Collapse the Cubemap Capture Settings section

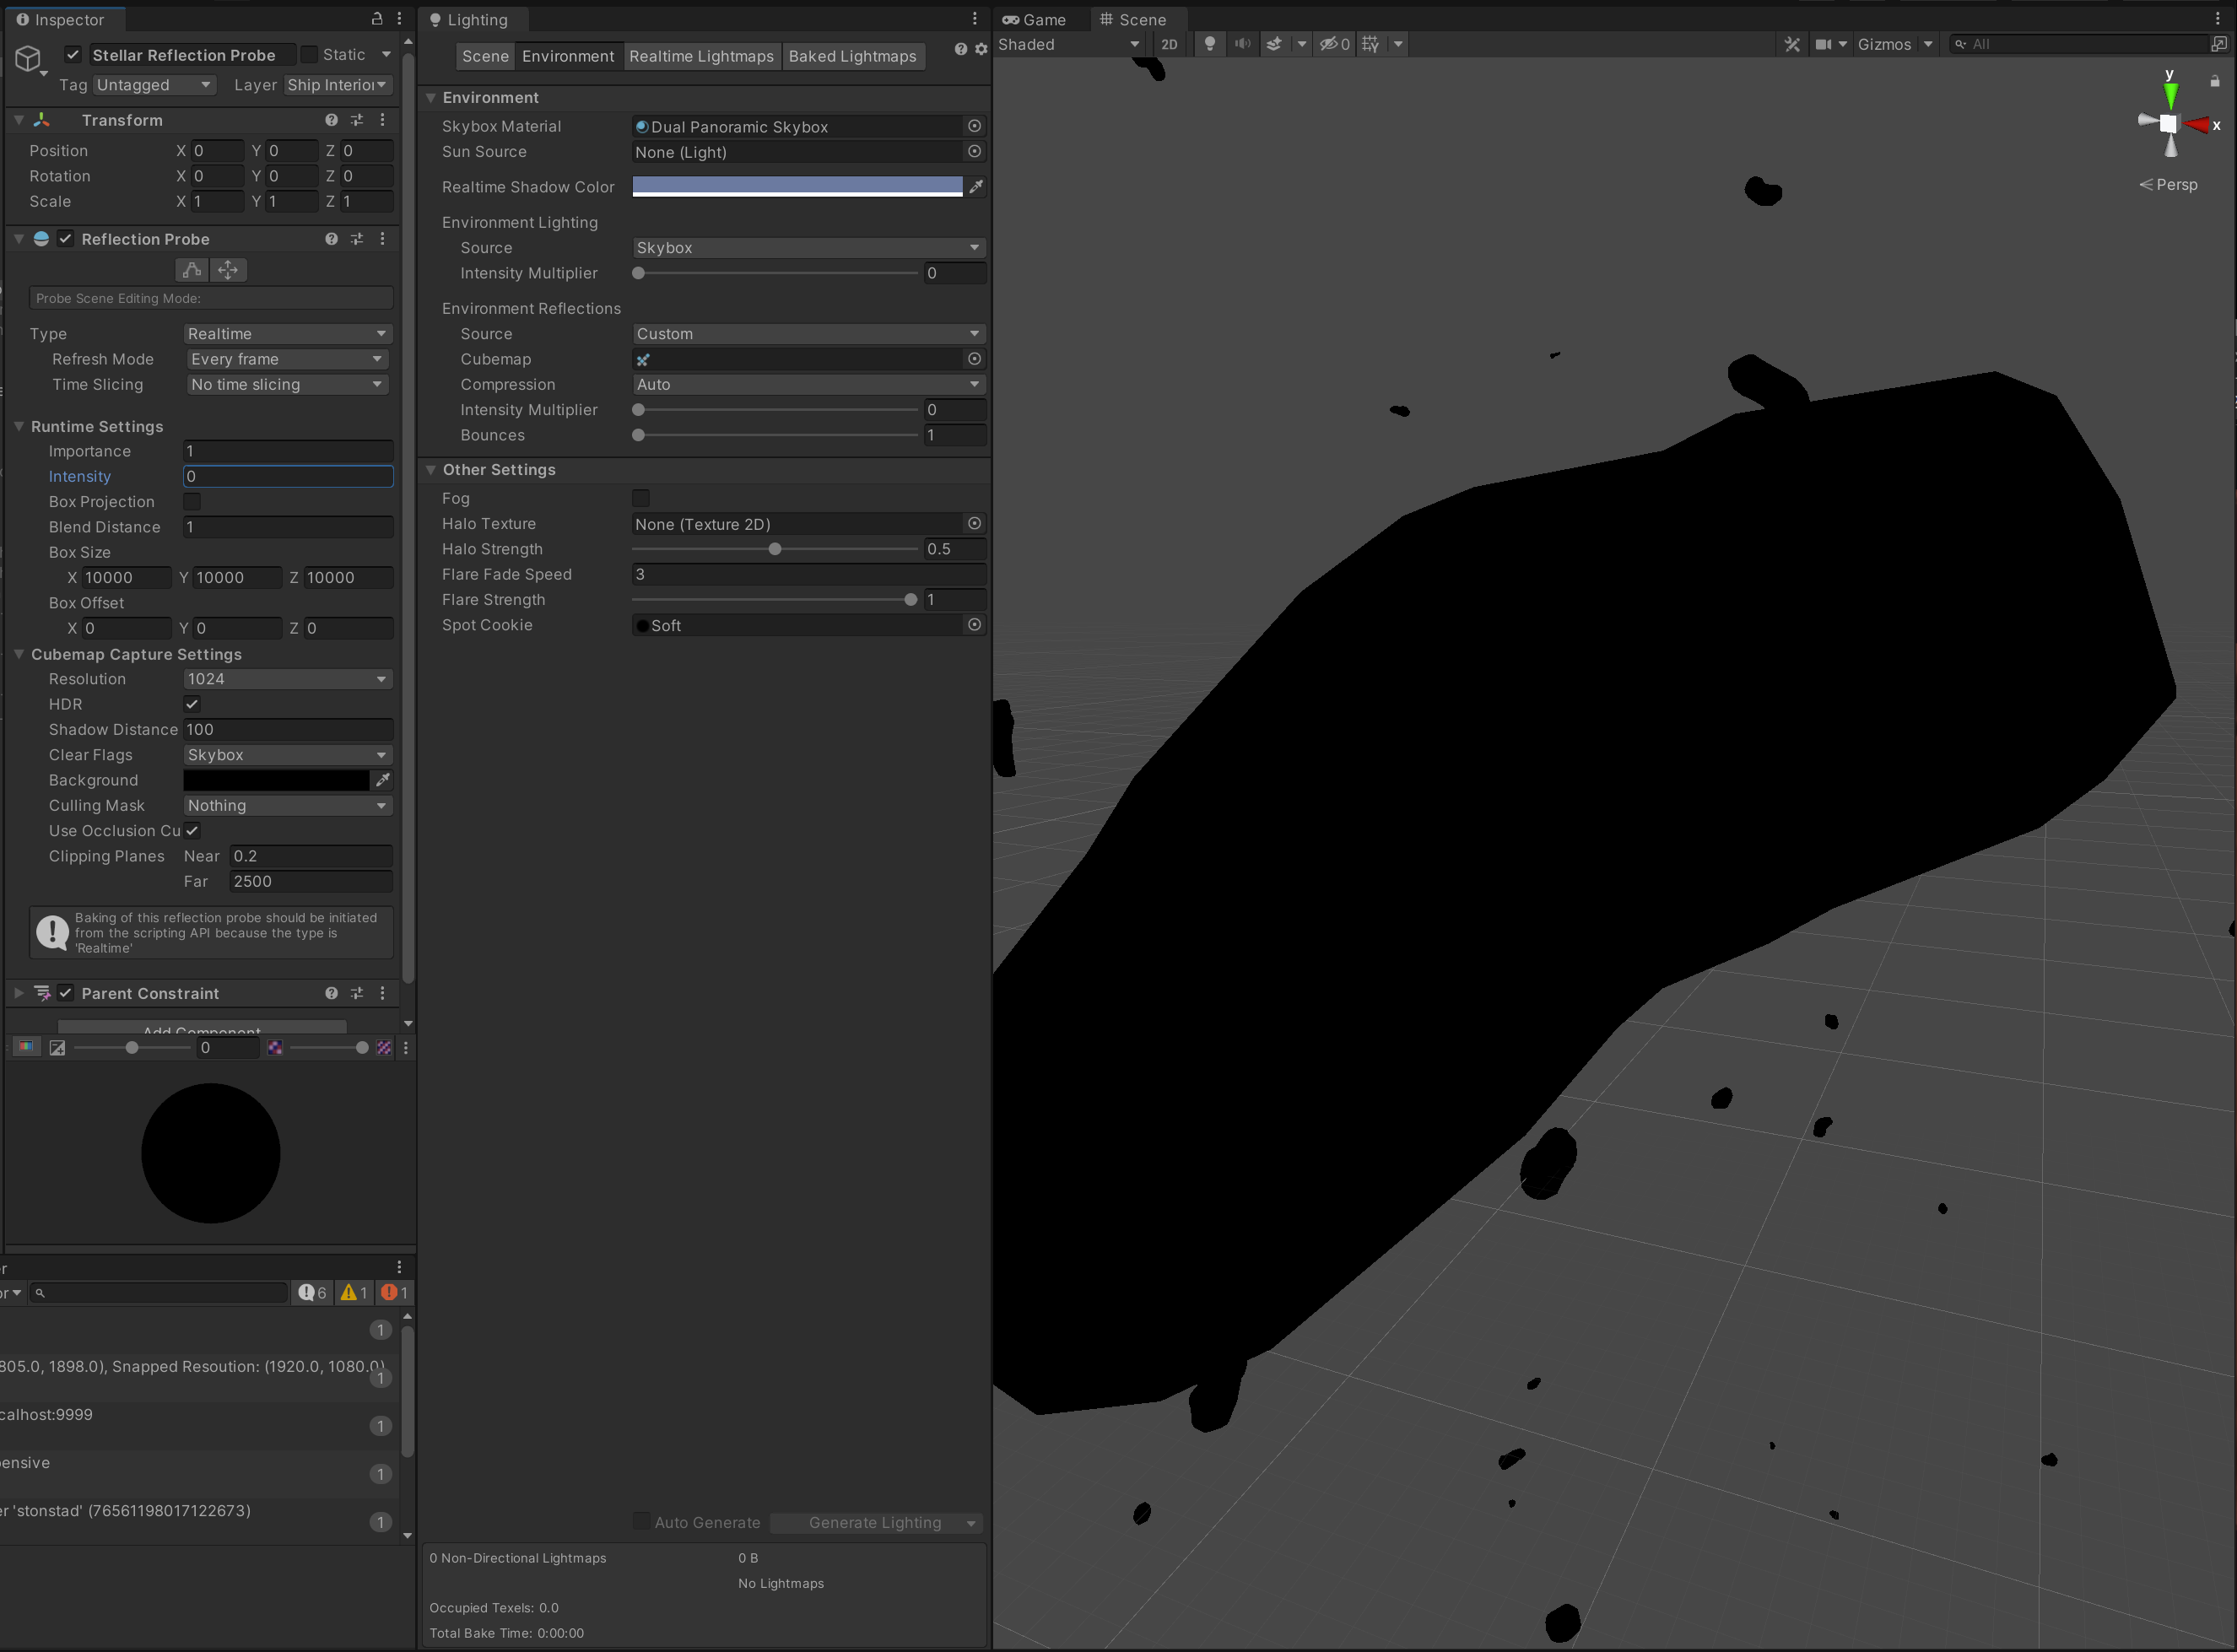(18, 654)
